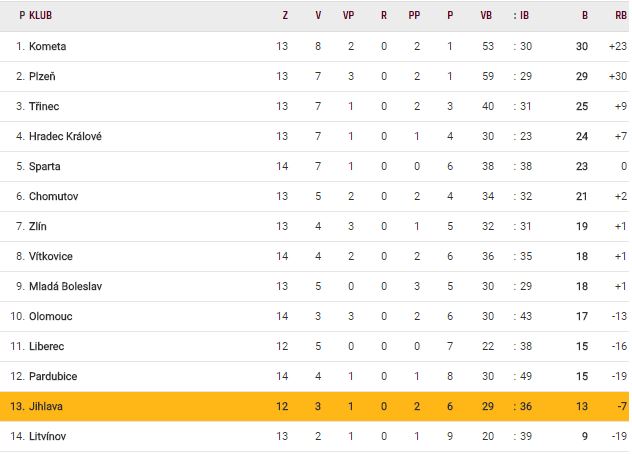
Task: Click Hradec Králové in the standings
Action: (x=66, y=136)
